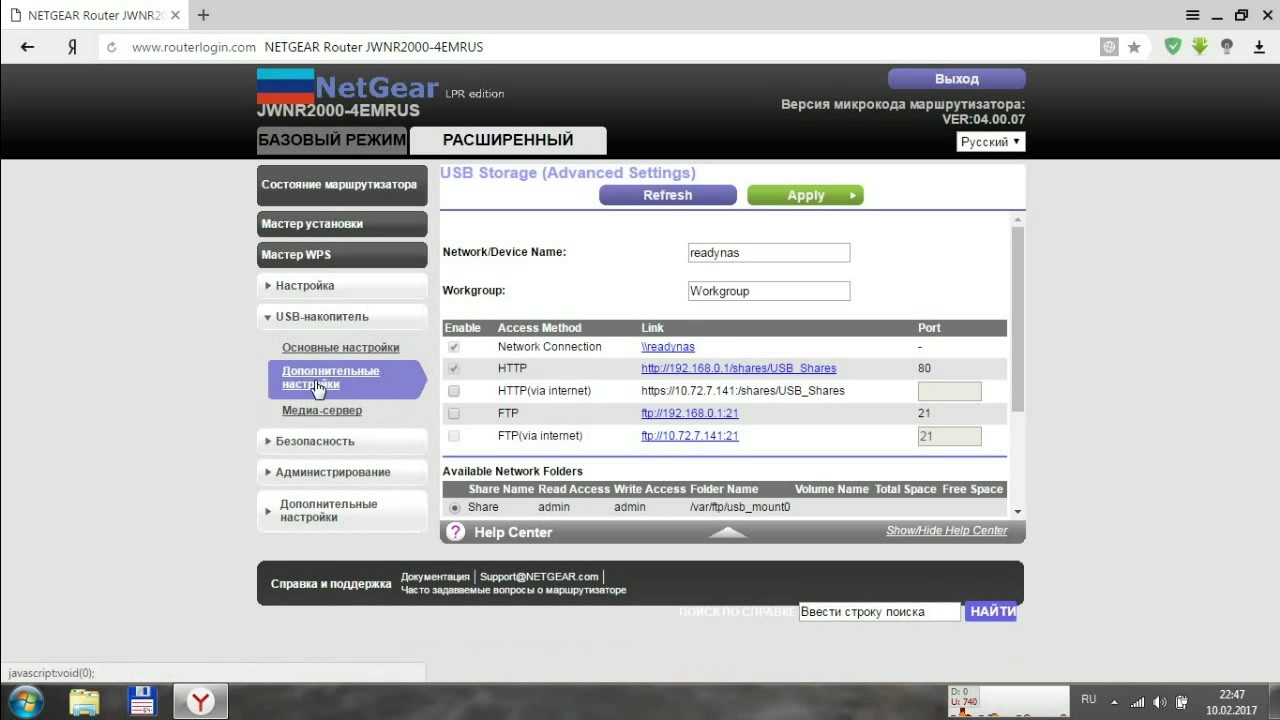Image resolution: width=1280 pixels, height=720 pixels.
Task: Toggle the Network Connection enable checkbox
Action: (454, 347)
